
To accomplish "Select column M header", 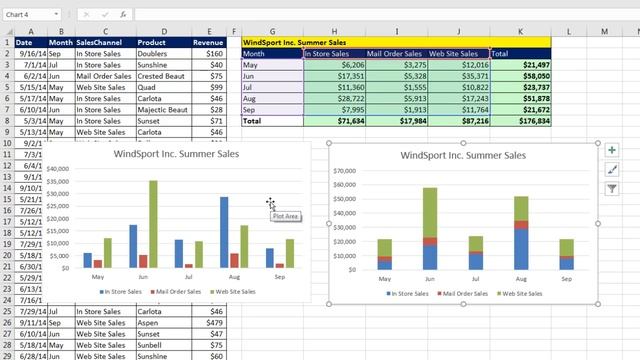I will click(x=604, y=31).
